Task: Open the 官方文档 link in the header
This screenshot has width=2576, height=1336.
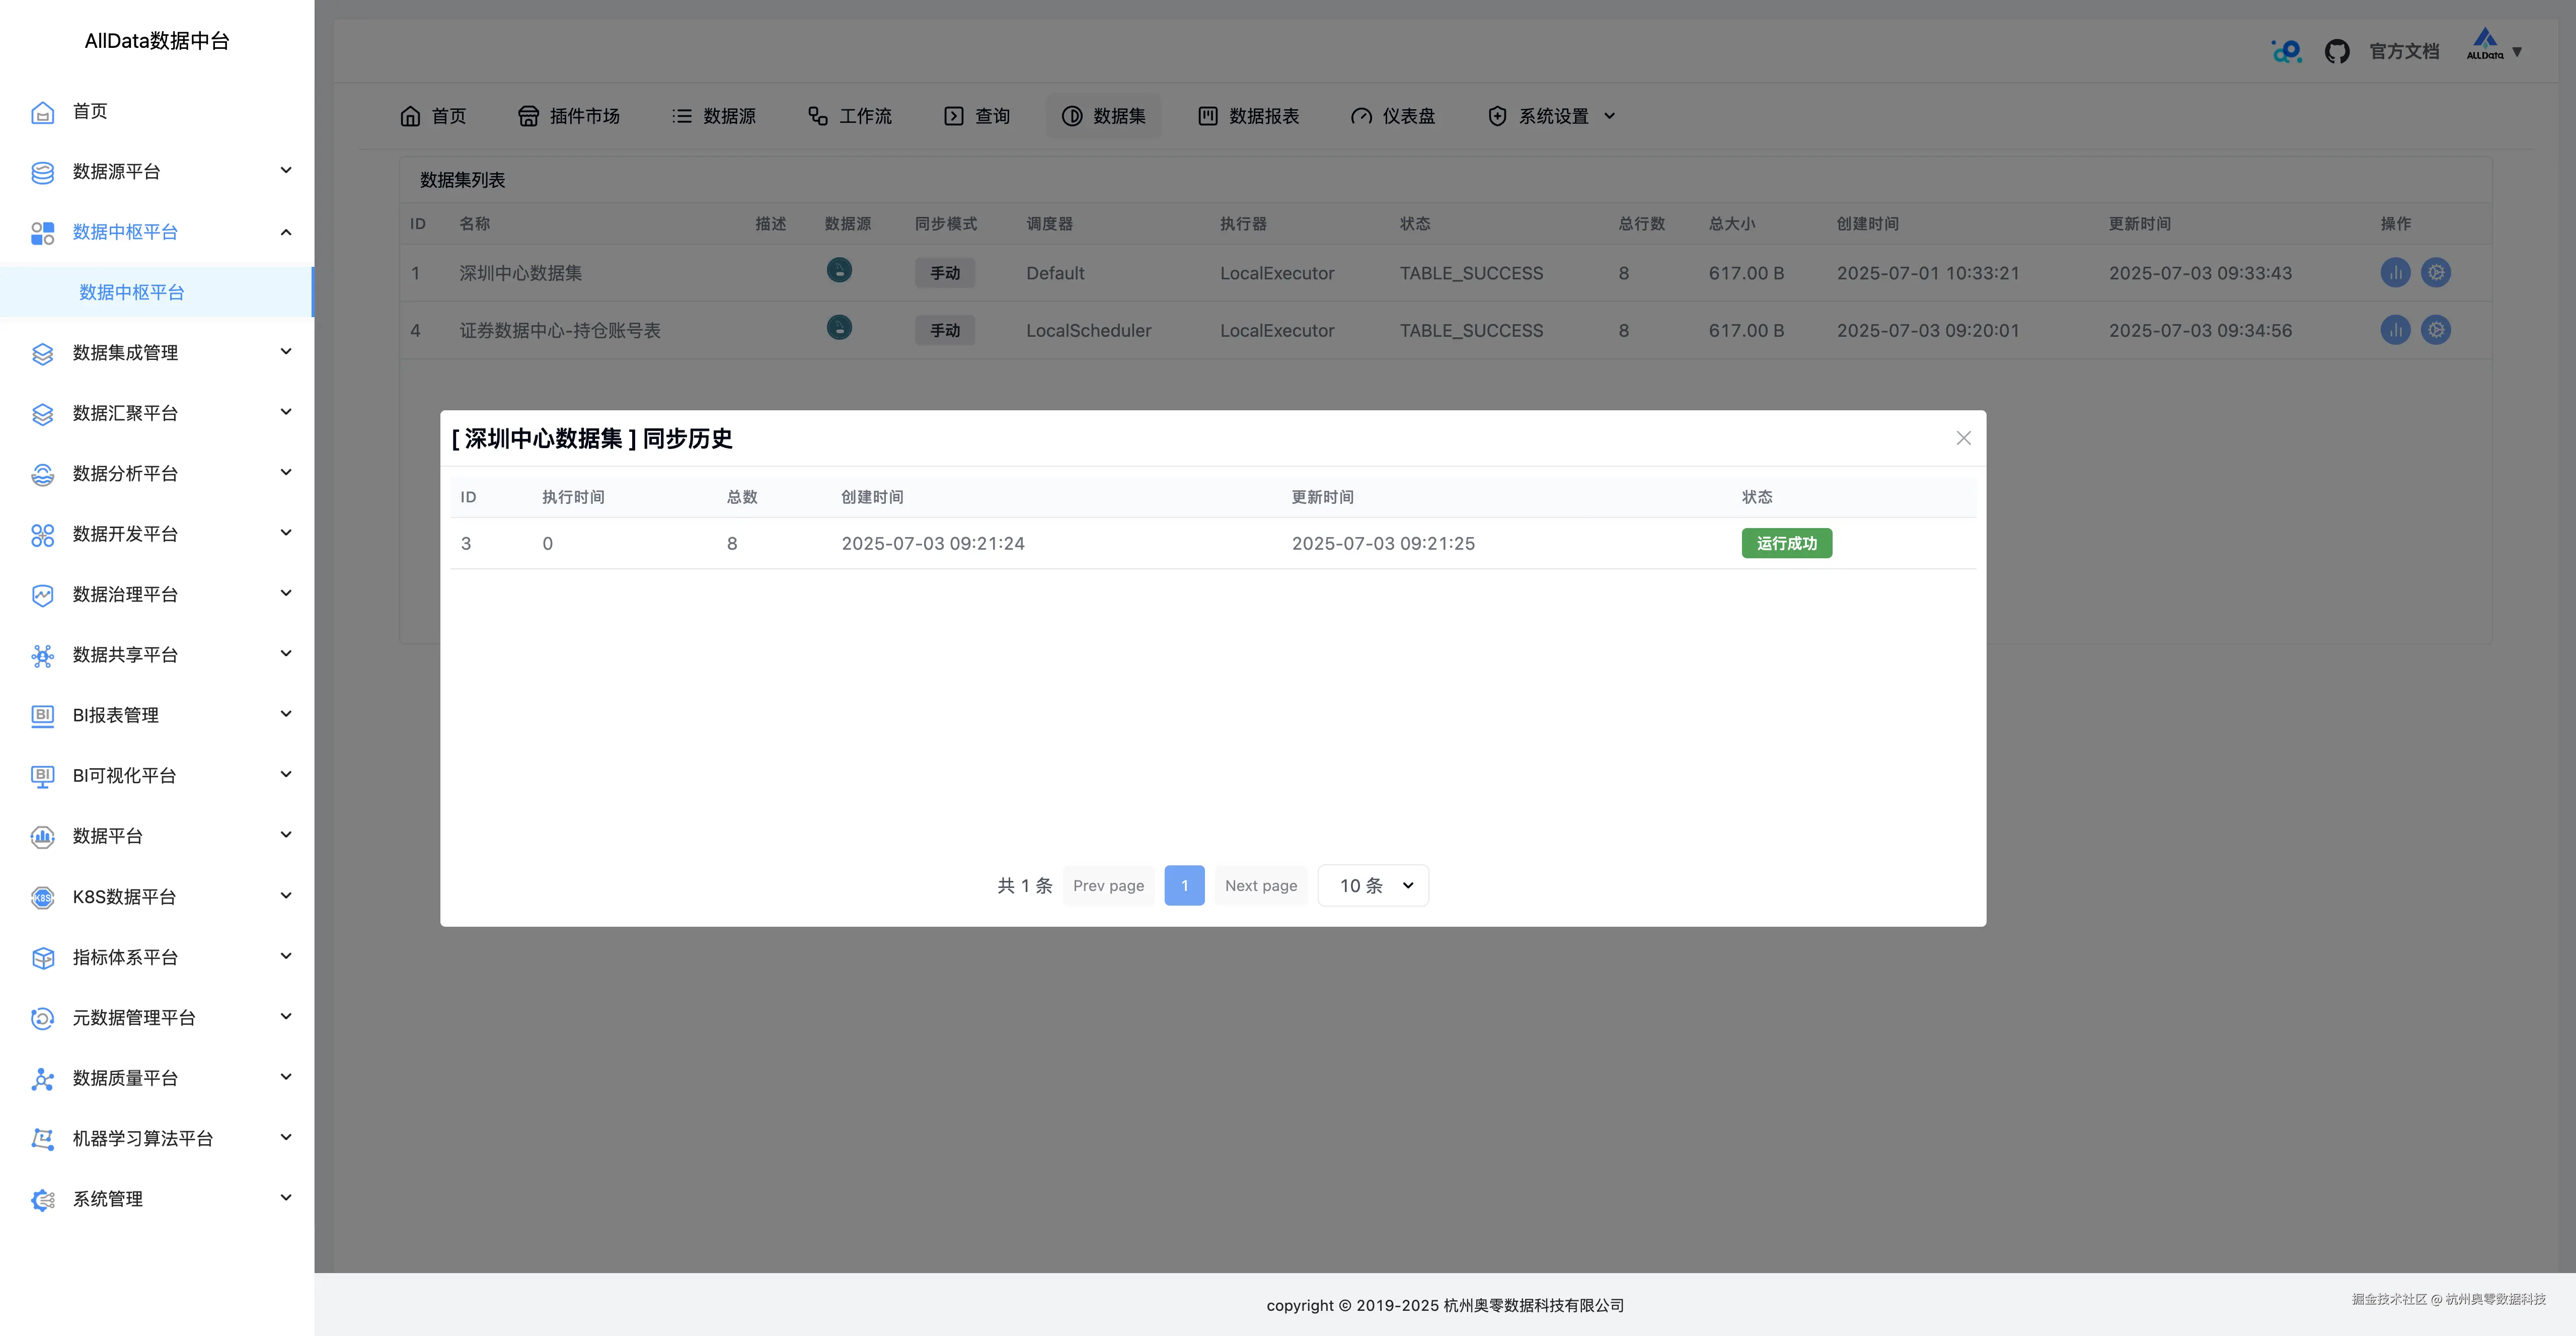Action: coord(2403,50)
